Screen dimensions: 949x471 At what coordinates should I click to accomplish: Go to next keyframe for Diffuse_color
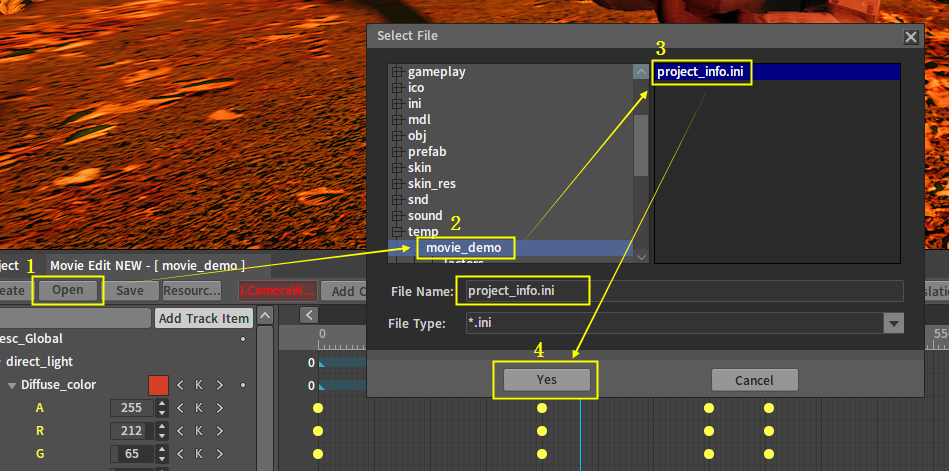click(x=218, y=385)
